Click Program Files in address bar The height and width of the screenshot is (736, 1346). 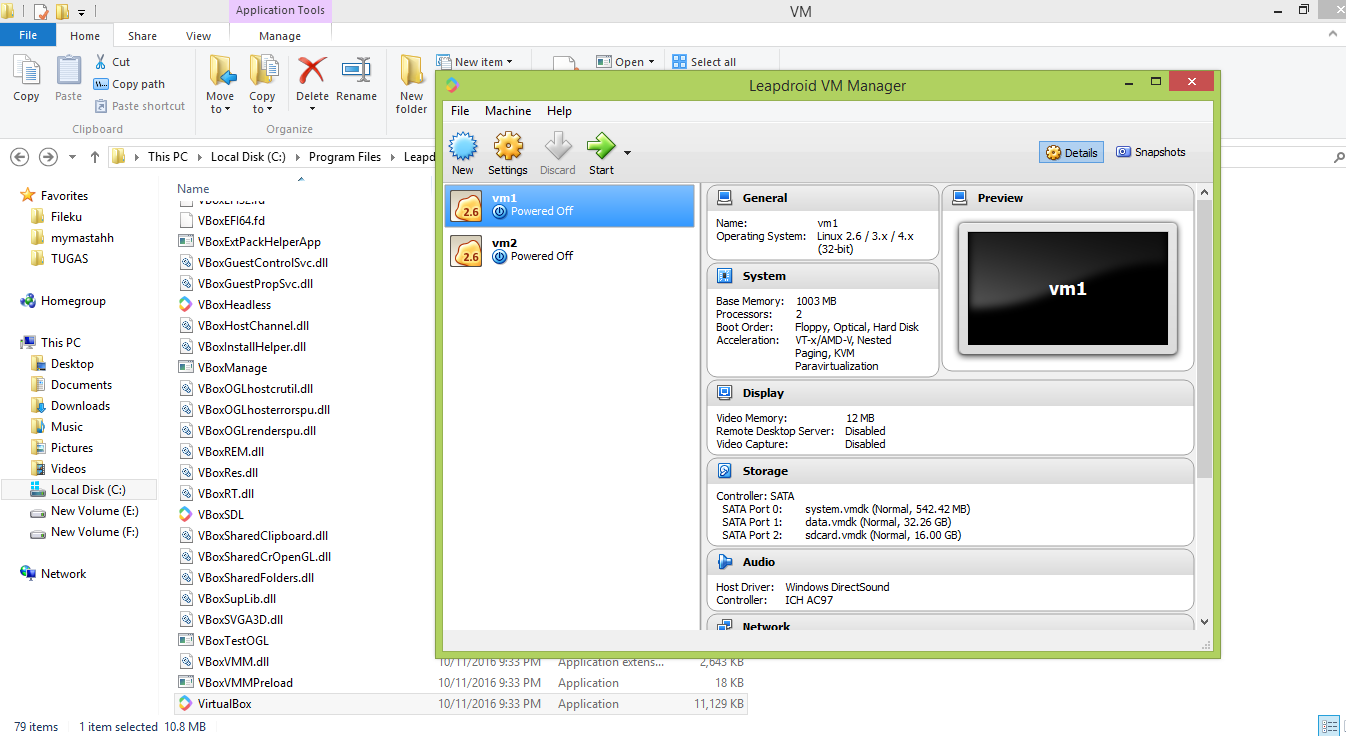[345, 157]
